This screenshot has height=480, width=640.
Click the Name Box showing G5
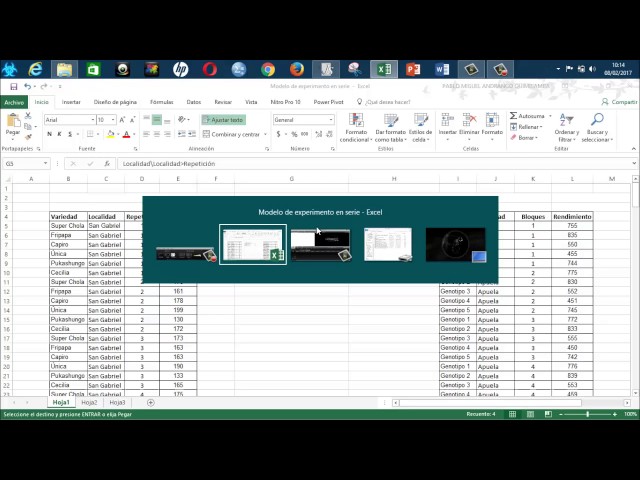26,164
